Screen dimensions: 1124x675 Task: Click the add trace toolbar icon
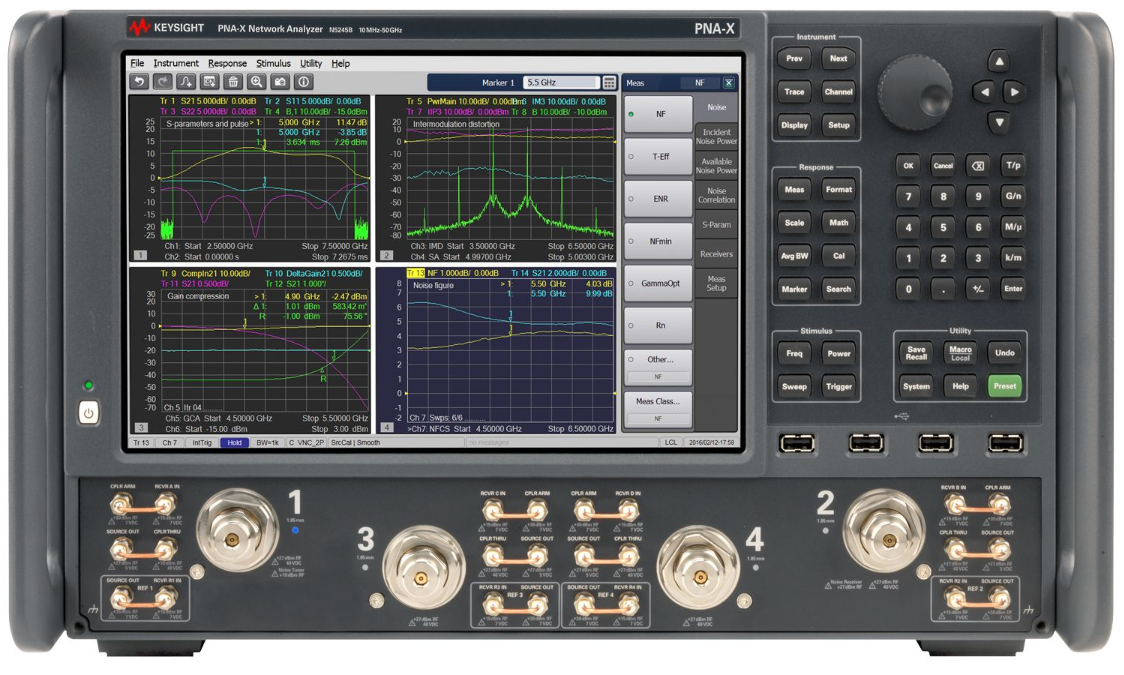186,82
